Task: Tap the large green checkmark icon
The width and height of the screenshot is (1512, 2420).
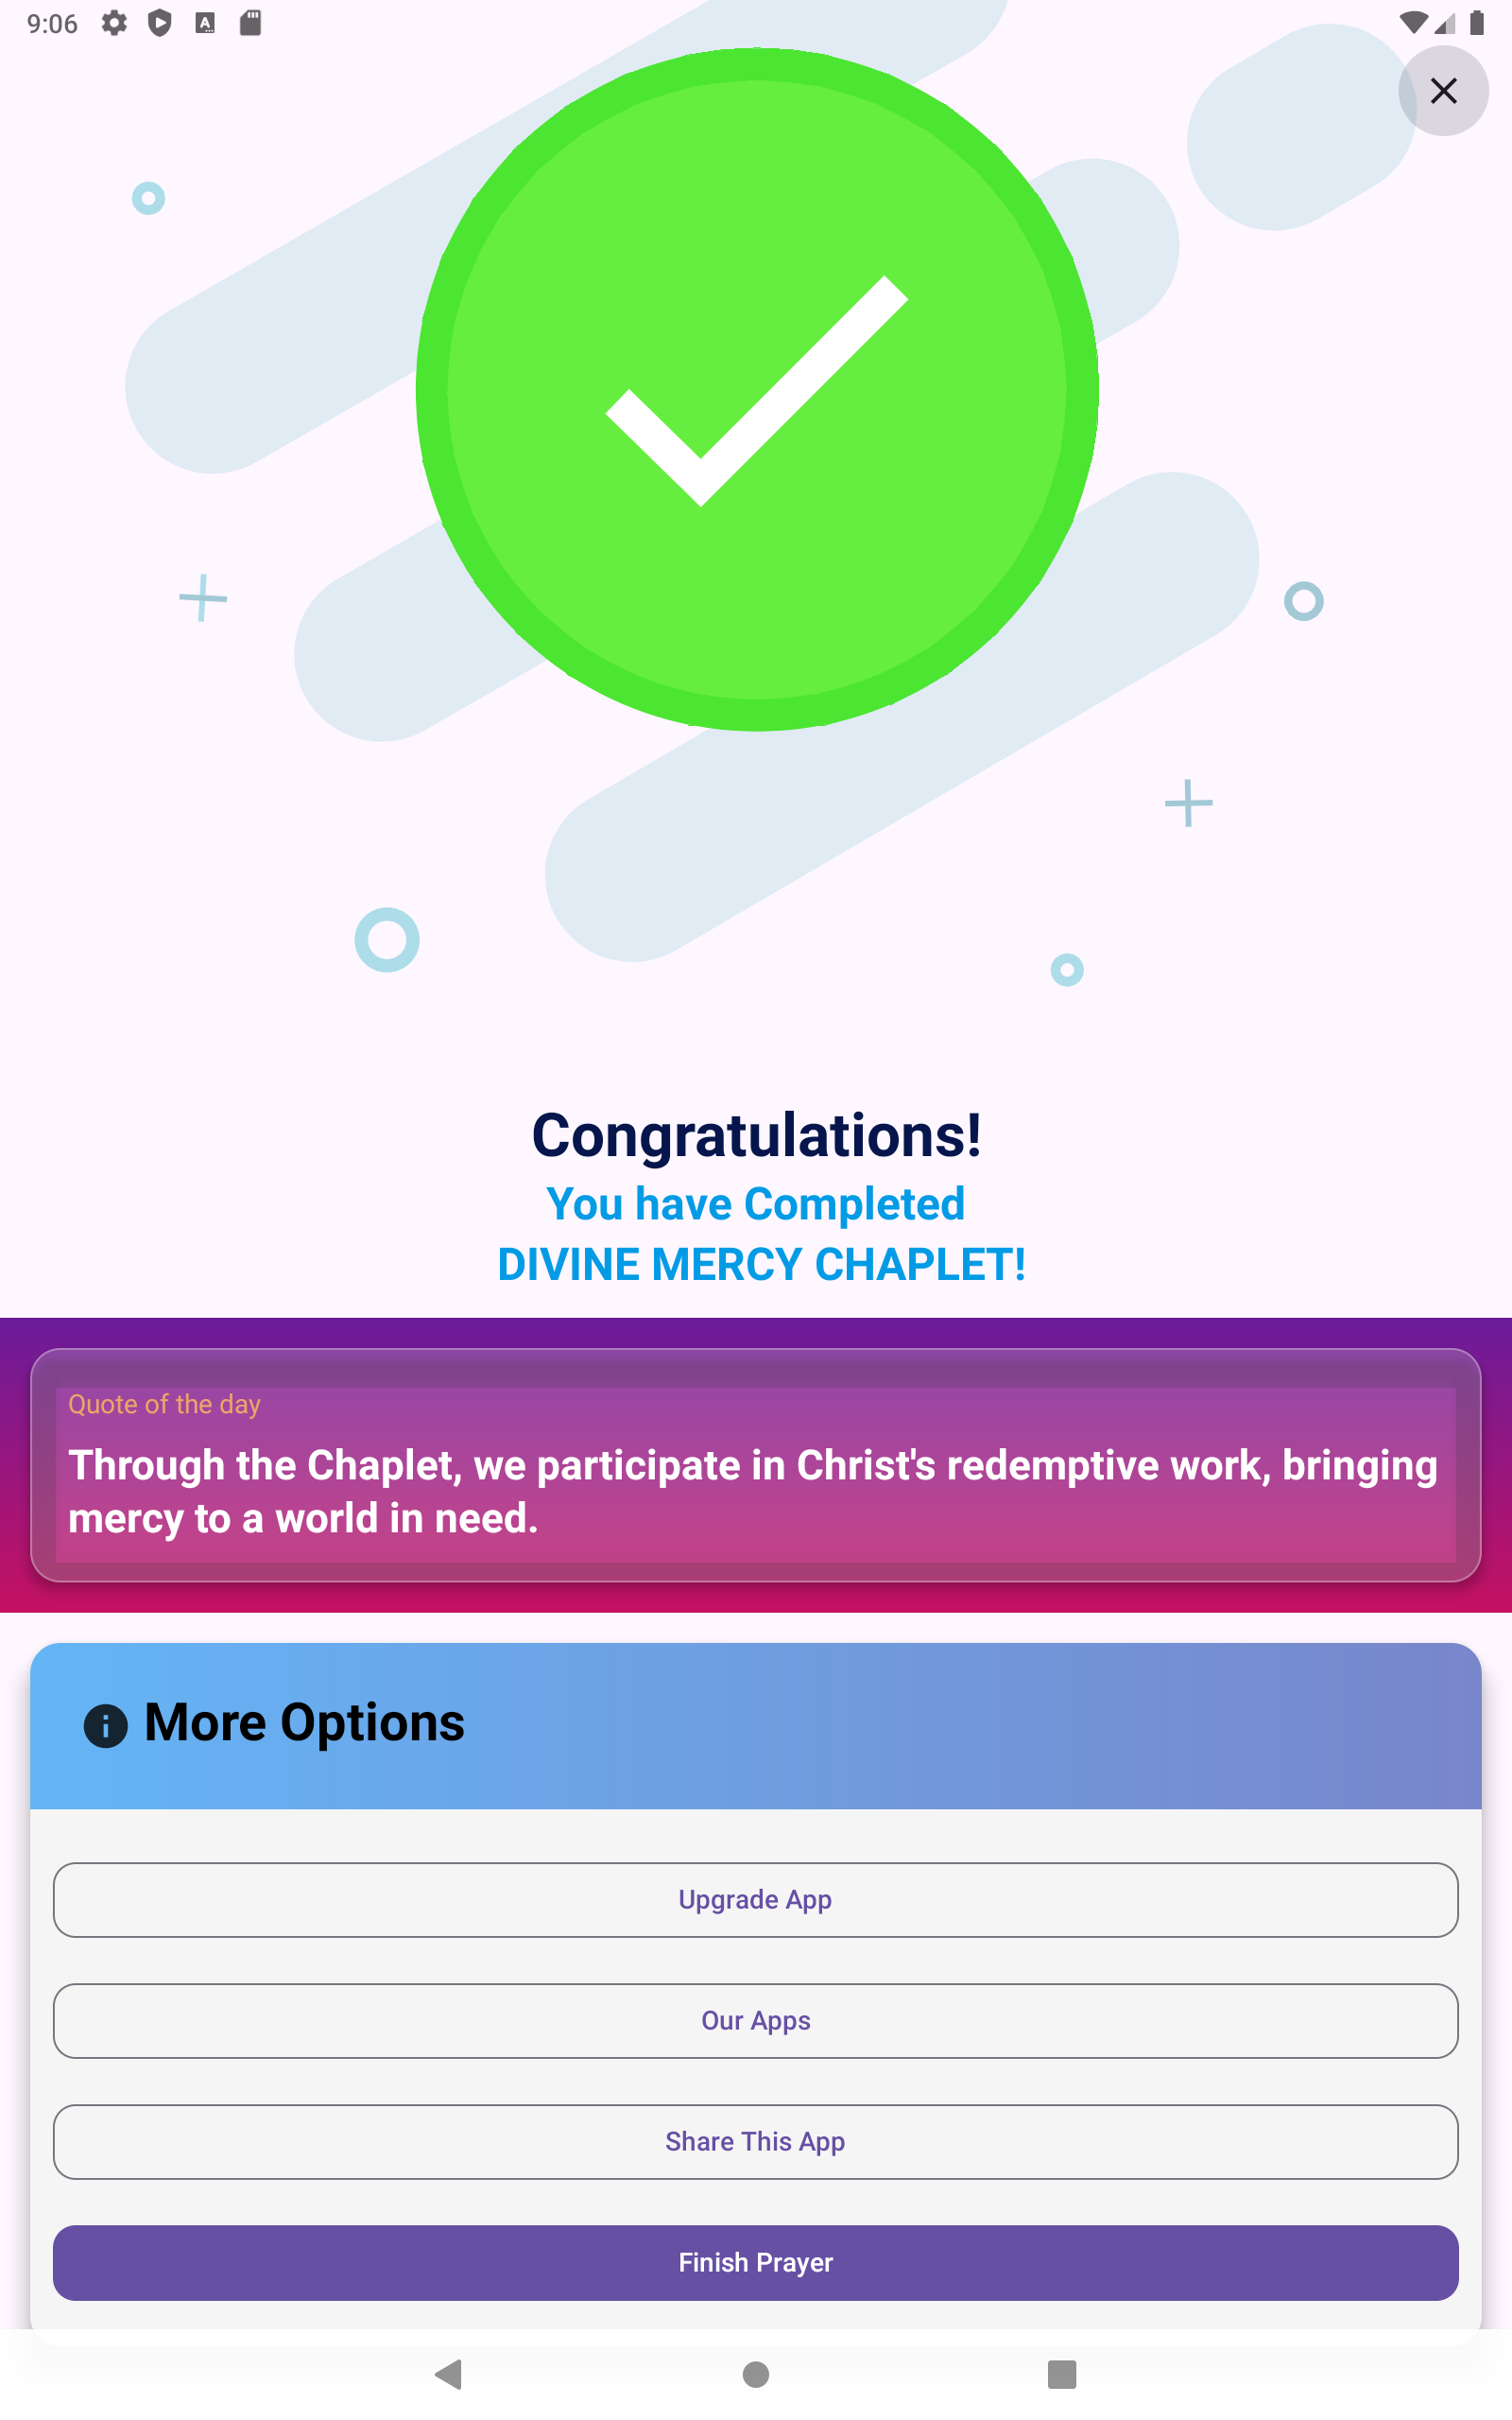Action: (756, 390)
